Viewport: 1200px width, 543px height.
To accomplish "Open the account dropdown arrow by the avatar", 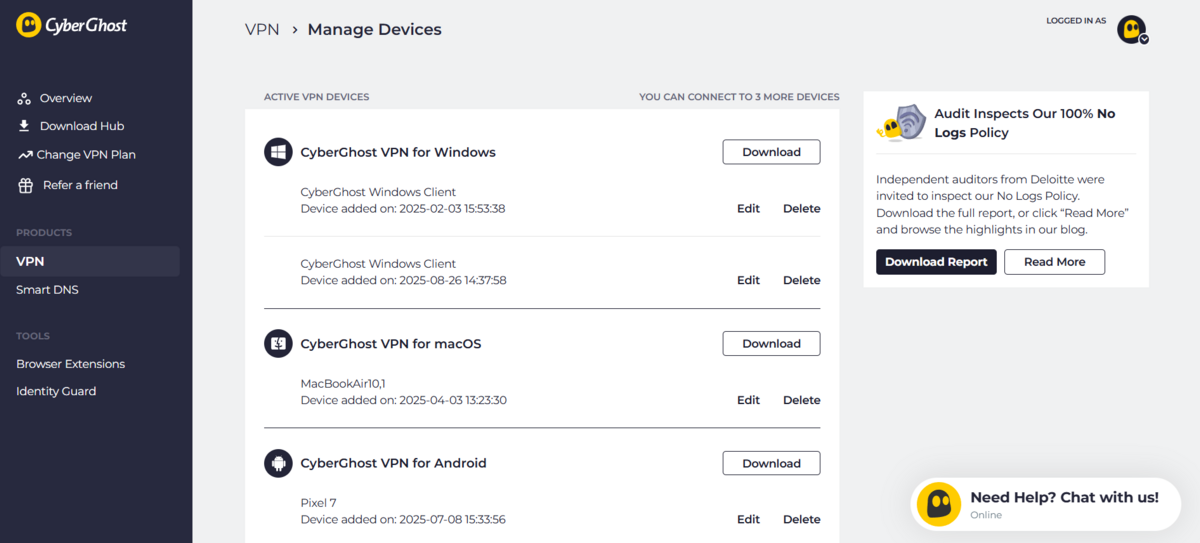I will (x=1144, y=40).
